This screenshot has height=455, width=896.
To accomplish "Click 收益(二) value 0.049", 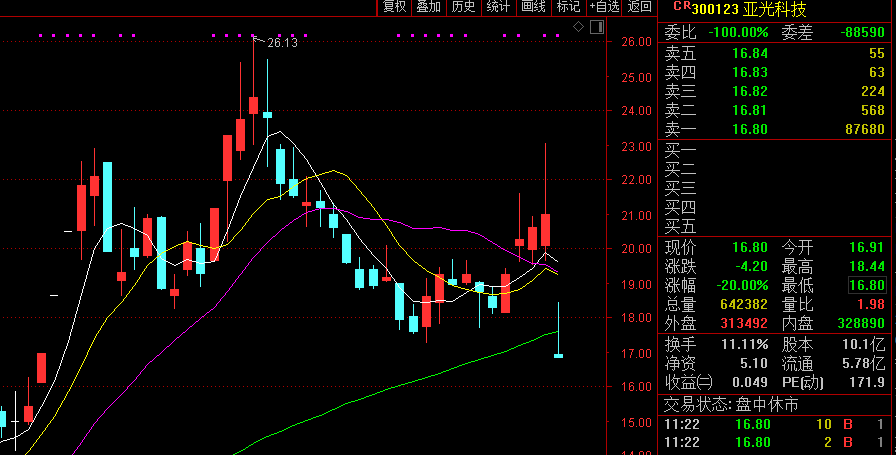I will [x=750, y=382].
